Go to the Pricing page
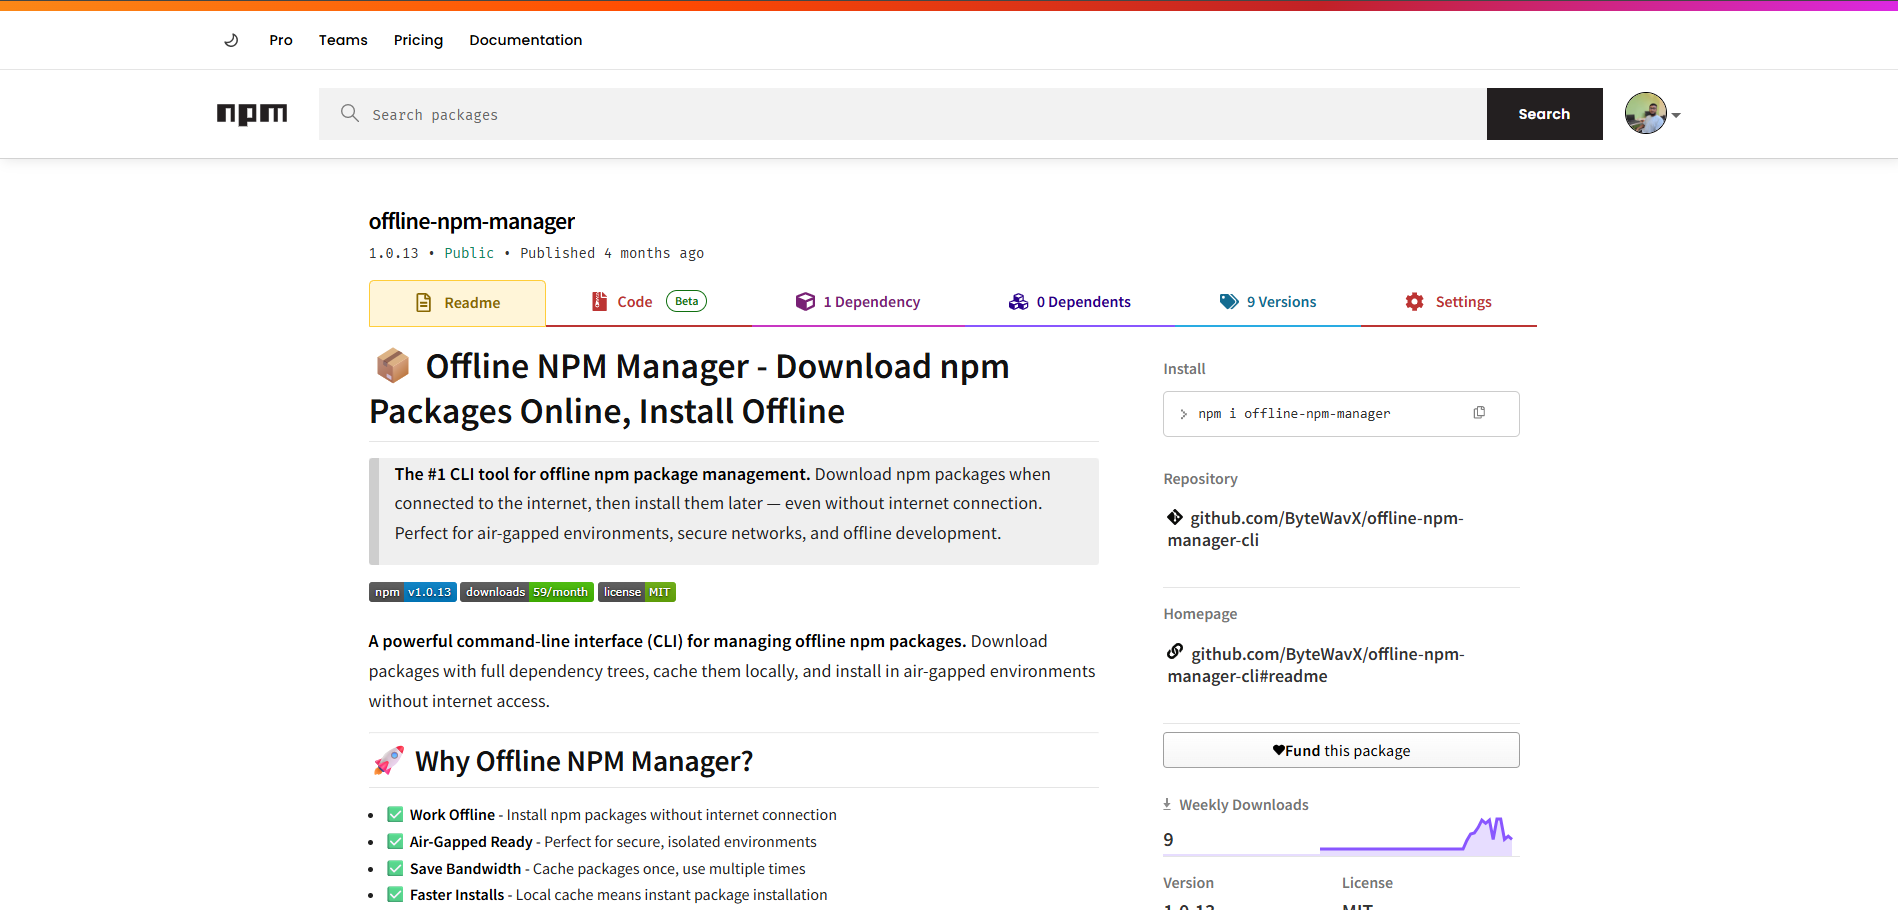Viewport: 1898px width, 910px height. pos(418,40)
